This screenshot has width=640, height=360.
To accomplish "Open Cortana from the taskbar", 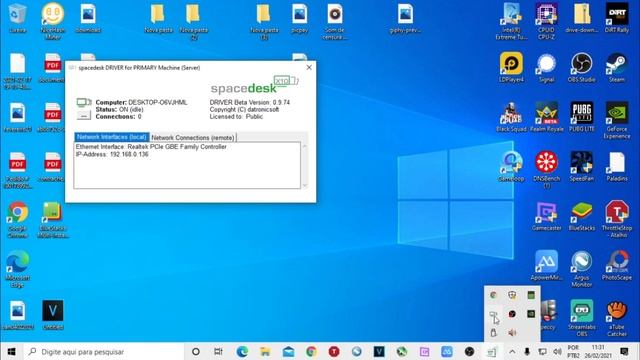I will point(196,351).
